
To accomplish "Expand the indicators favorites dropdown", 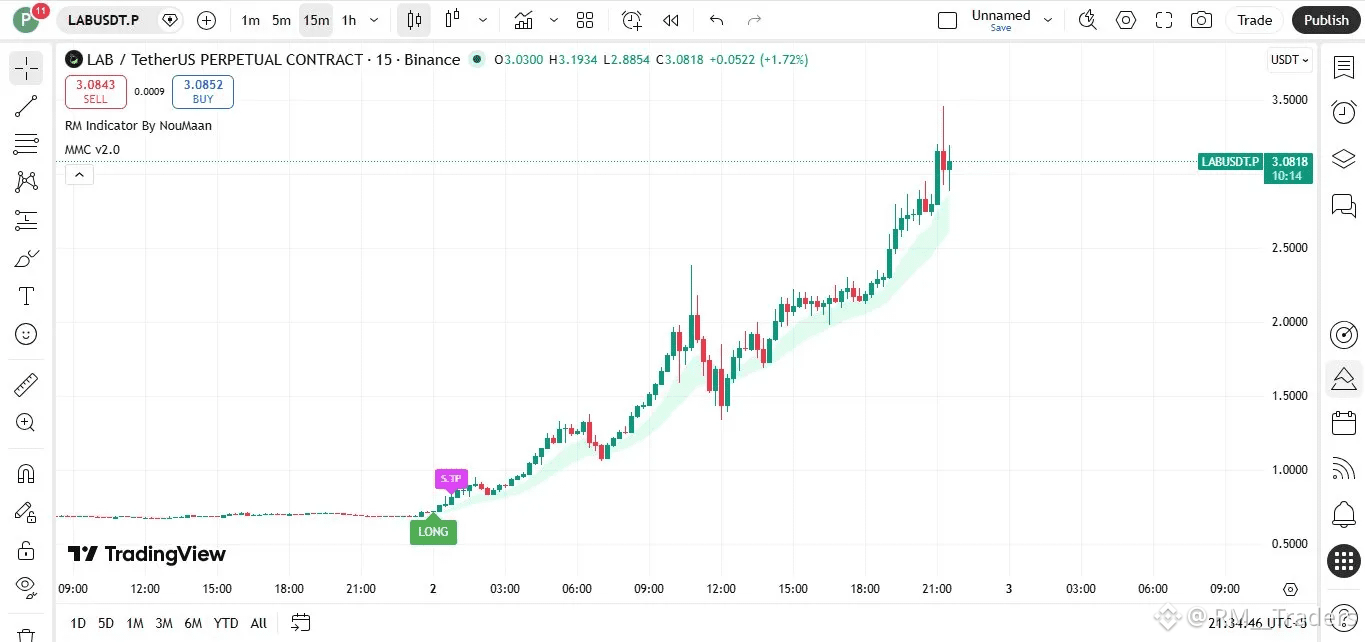I will pyautogui.click(x=552, y=20).
